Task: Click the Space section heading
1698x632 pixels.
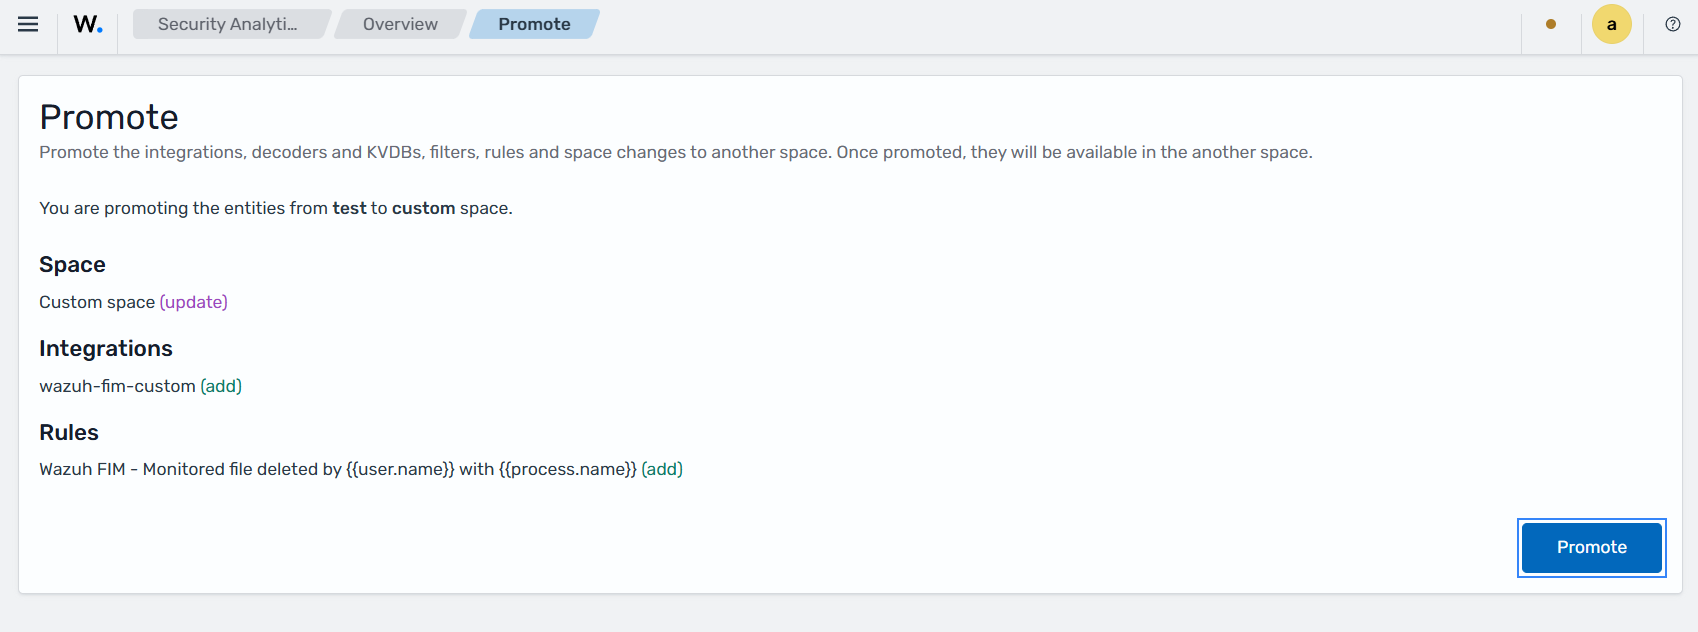Action: (72, 264)
